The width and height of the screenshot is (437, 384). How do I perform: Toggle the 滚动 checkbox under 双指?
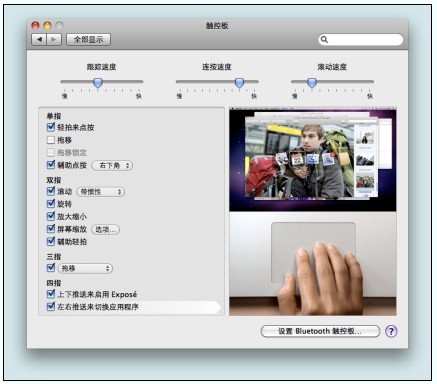[51, 191]
